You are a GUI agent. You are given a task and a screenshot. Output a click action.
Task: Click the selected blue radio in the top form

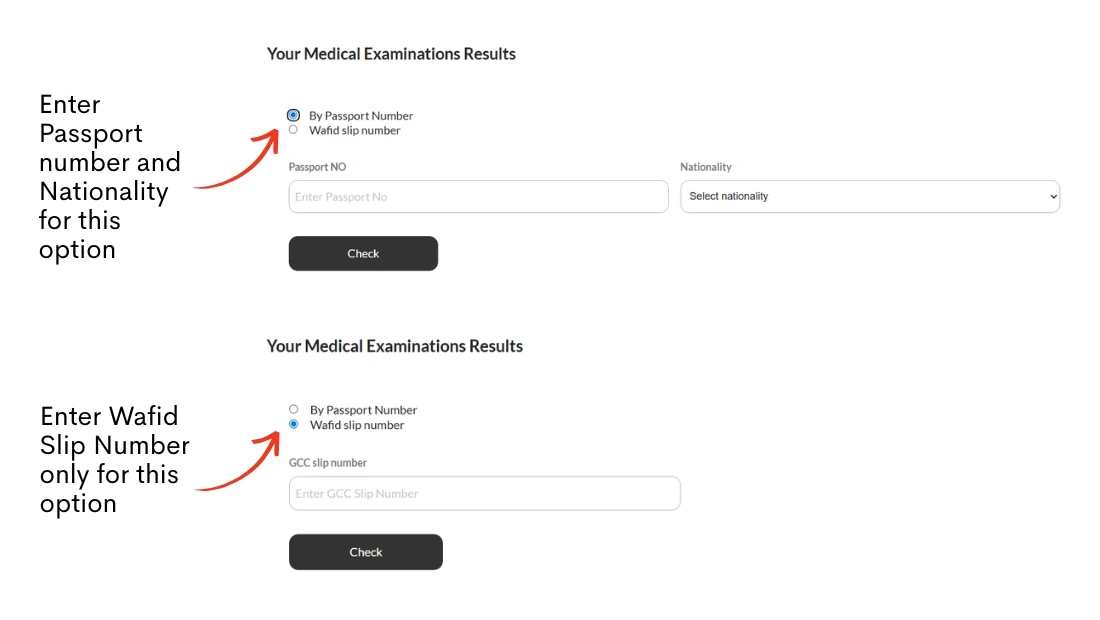[x=293, y=115]
